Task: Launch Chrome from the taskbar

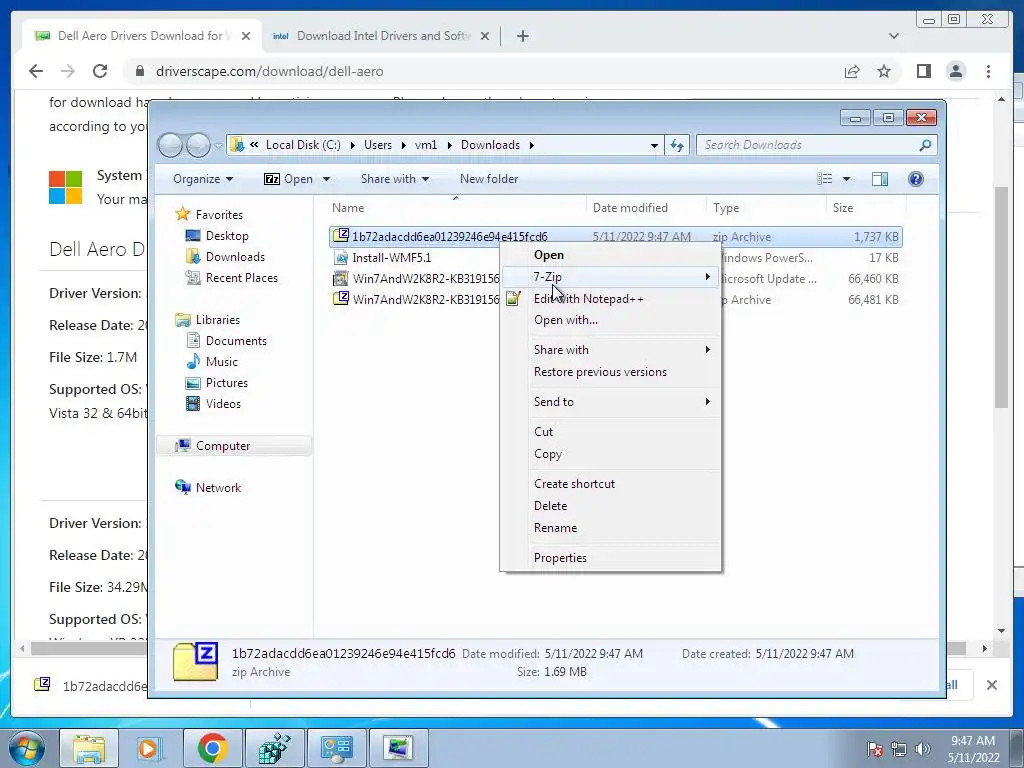Action: 212,748
